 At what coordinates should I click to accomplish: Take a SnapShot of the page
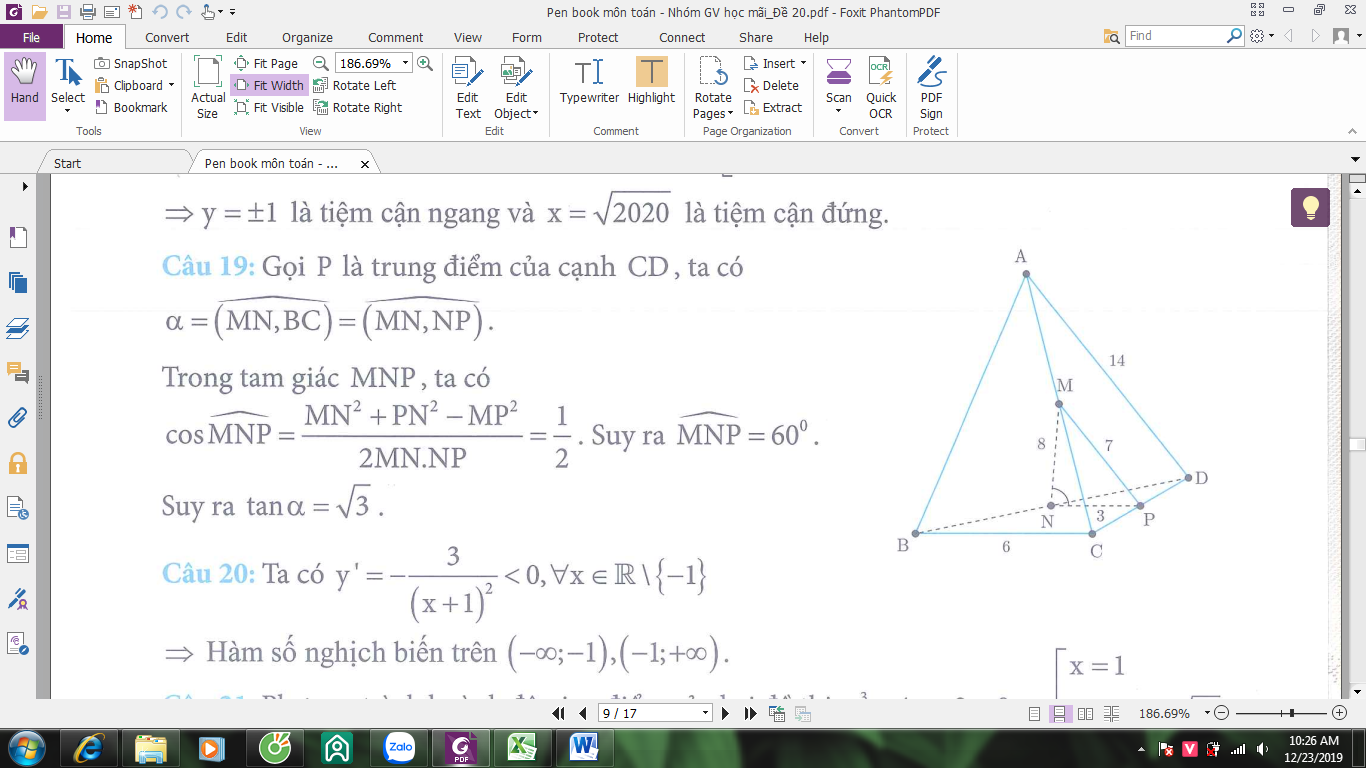point(131,63)
